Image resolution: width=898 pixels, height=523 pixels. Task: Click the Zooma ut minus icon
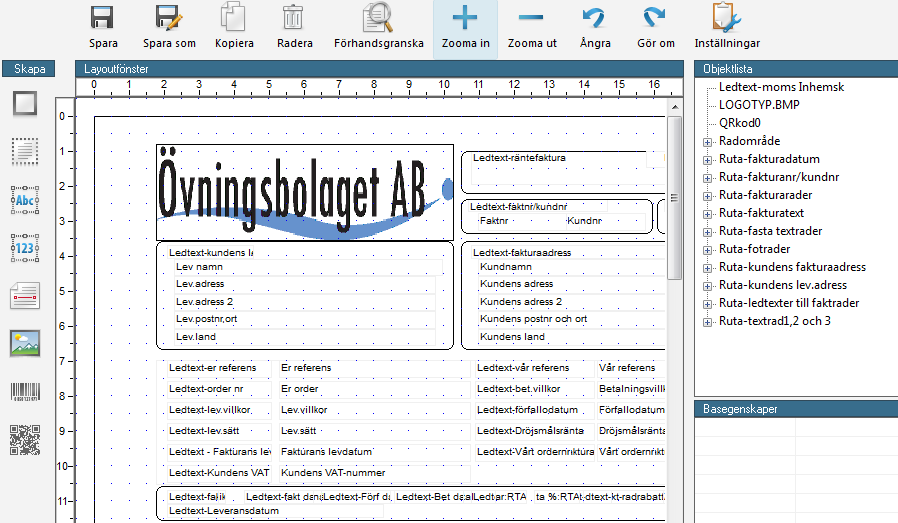531,18
